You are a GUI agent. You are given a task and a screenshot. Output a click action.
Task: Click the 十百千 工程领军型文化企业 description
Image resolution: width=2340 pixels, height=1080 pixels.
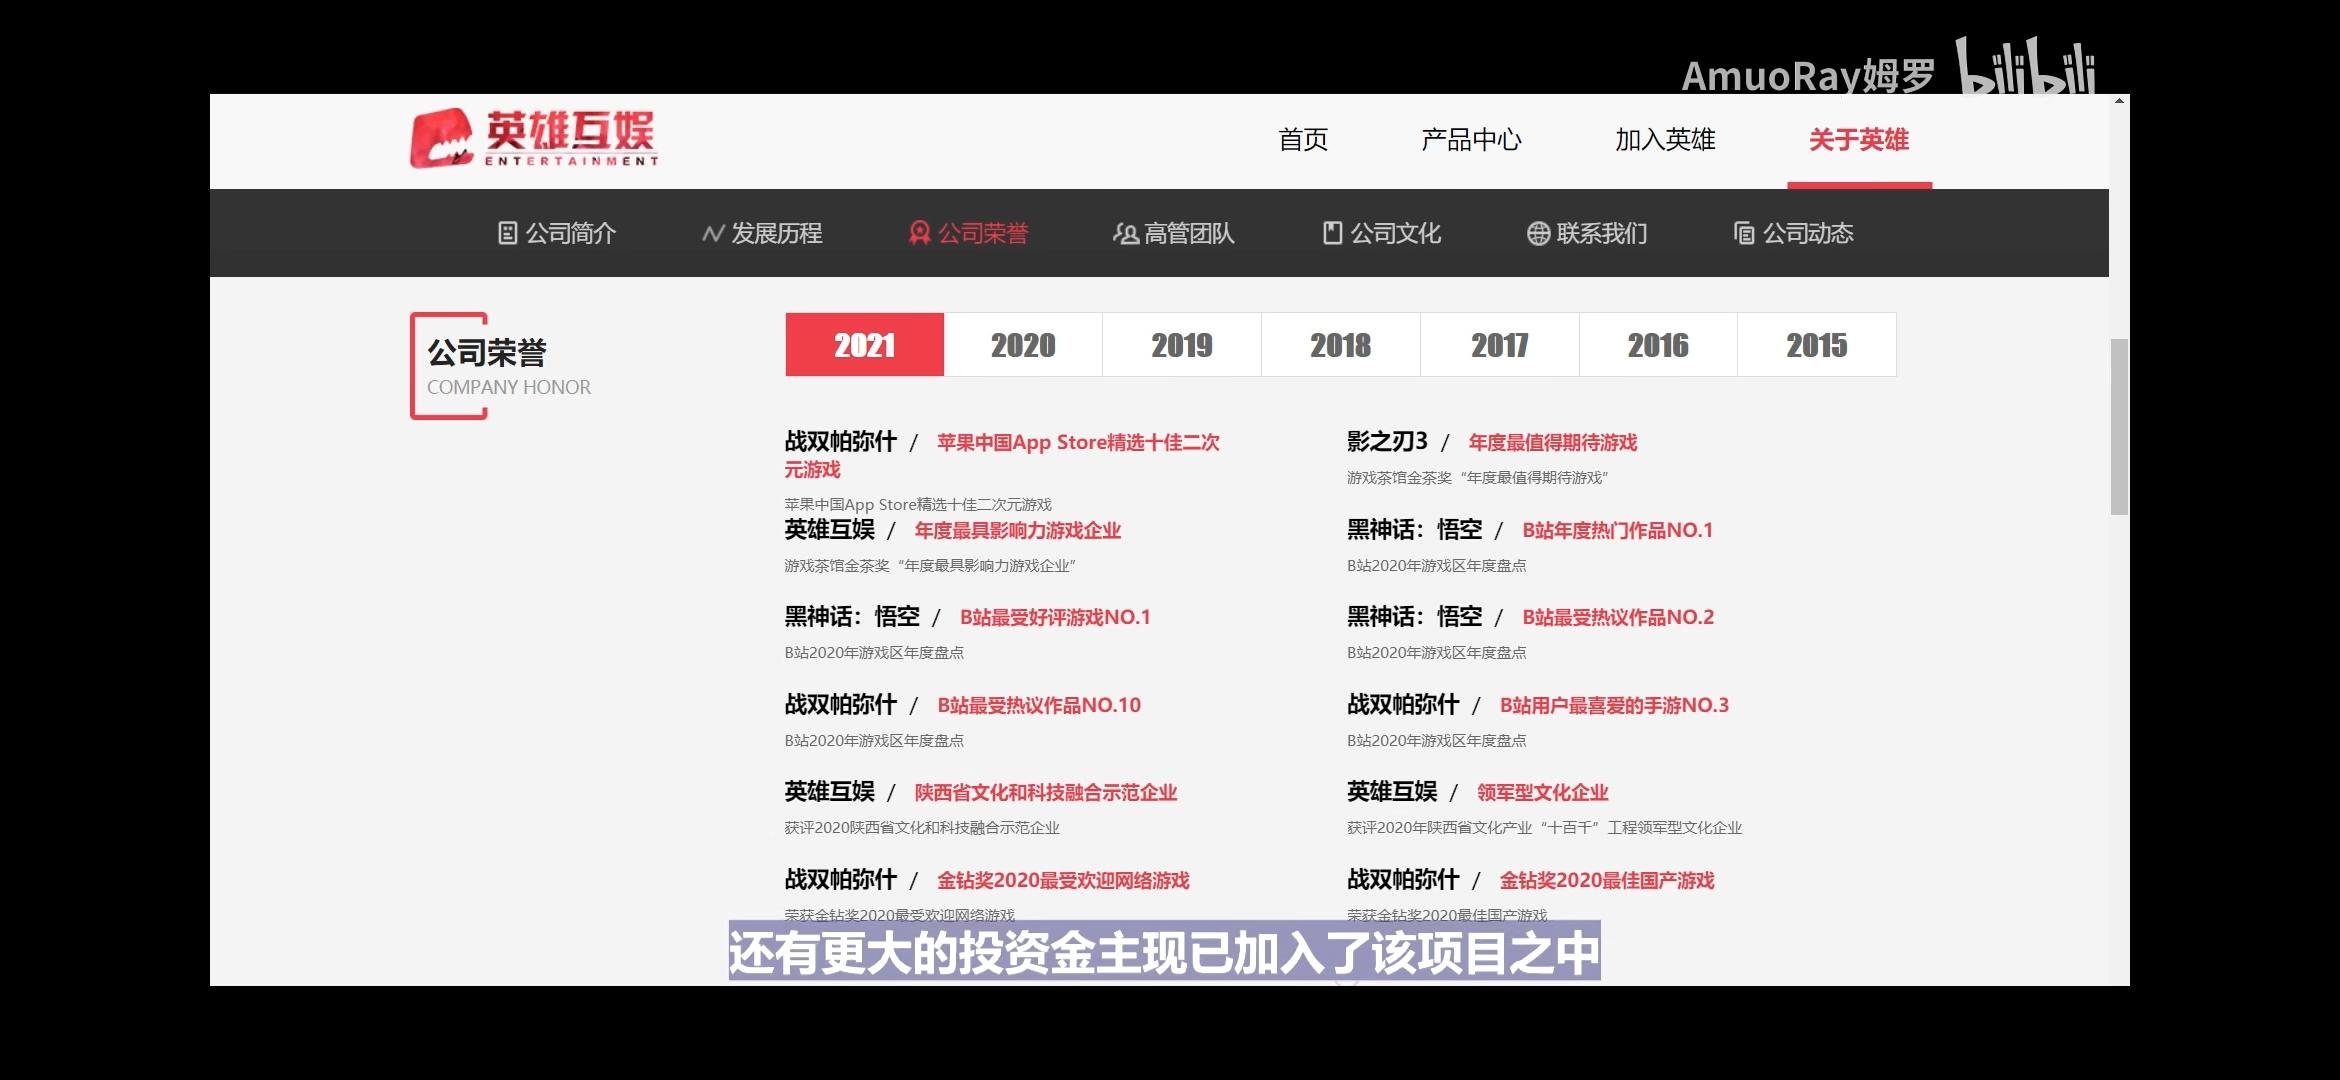[x=1544, y=828]
